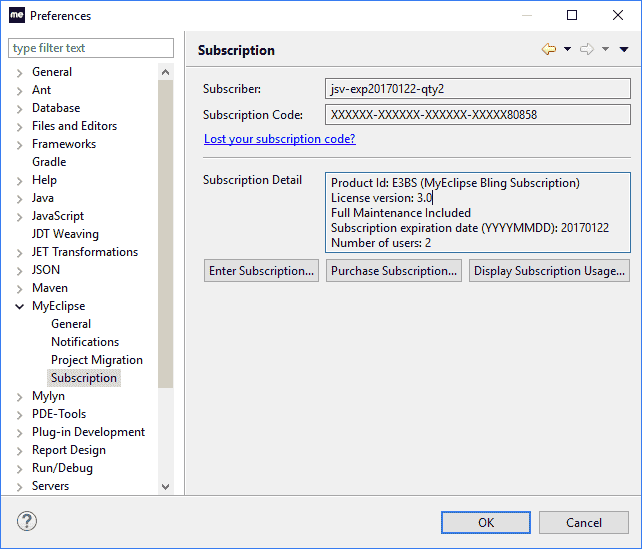The image size is (642, 549).
Task: Open the forward history dropdown arrow
Action: point(605,49)
